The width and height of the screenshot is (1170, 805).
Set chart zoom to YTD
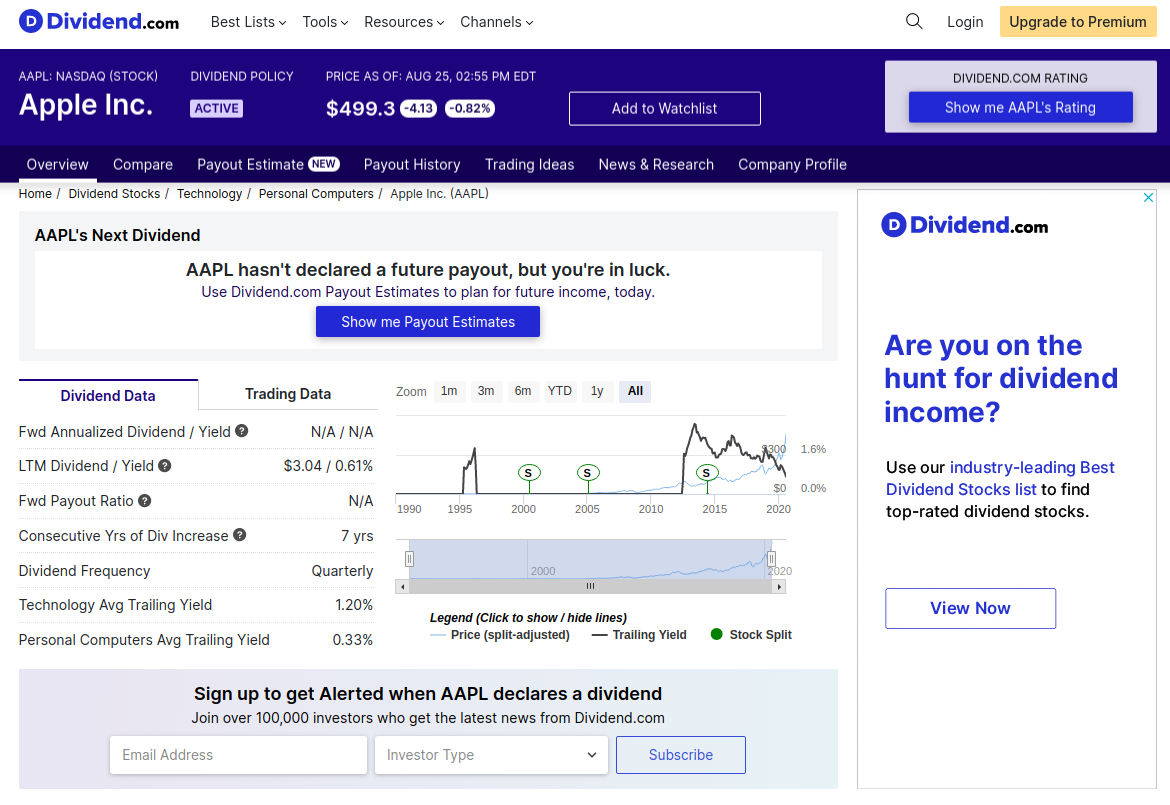(x=560, y=391)
